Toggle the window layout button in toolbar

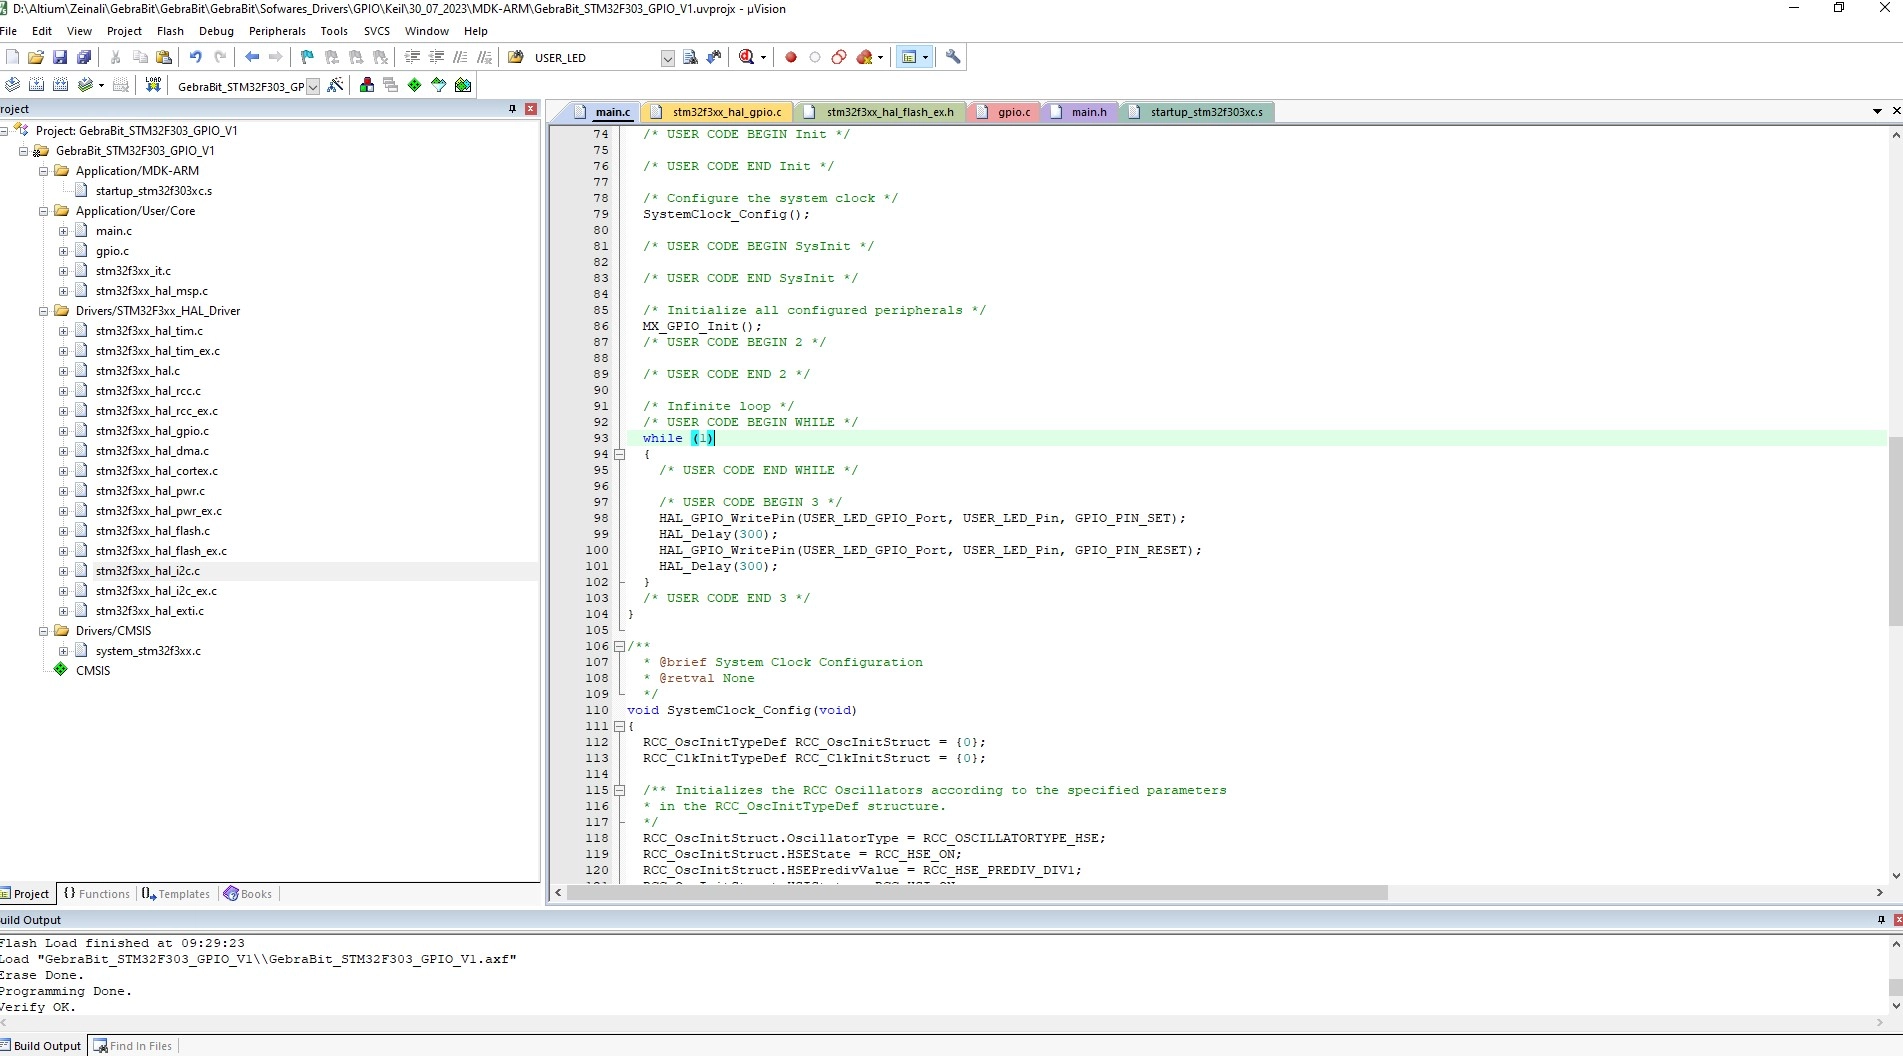(x=909, y=57)
